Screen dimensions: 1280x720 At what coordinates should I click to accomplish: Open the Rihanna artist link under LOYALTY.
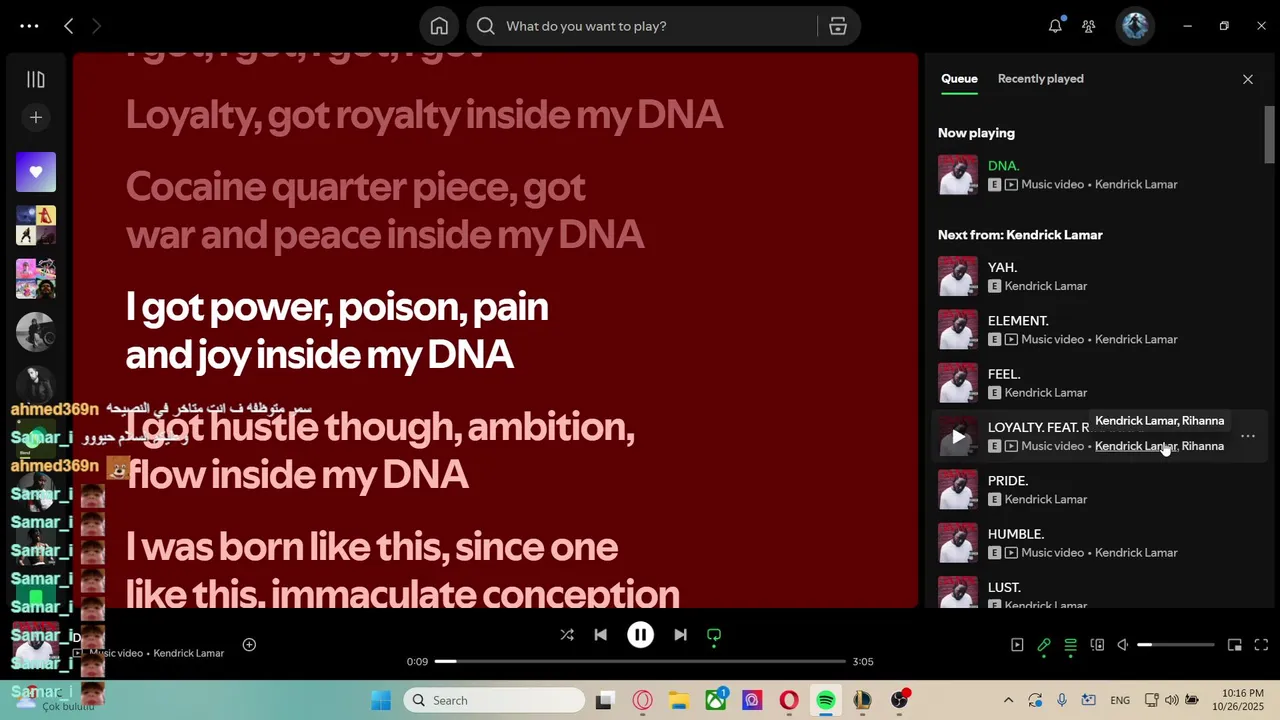[x=1203, y=446]
